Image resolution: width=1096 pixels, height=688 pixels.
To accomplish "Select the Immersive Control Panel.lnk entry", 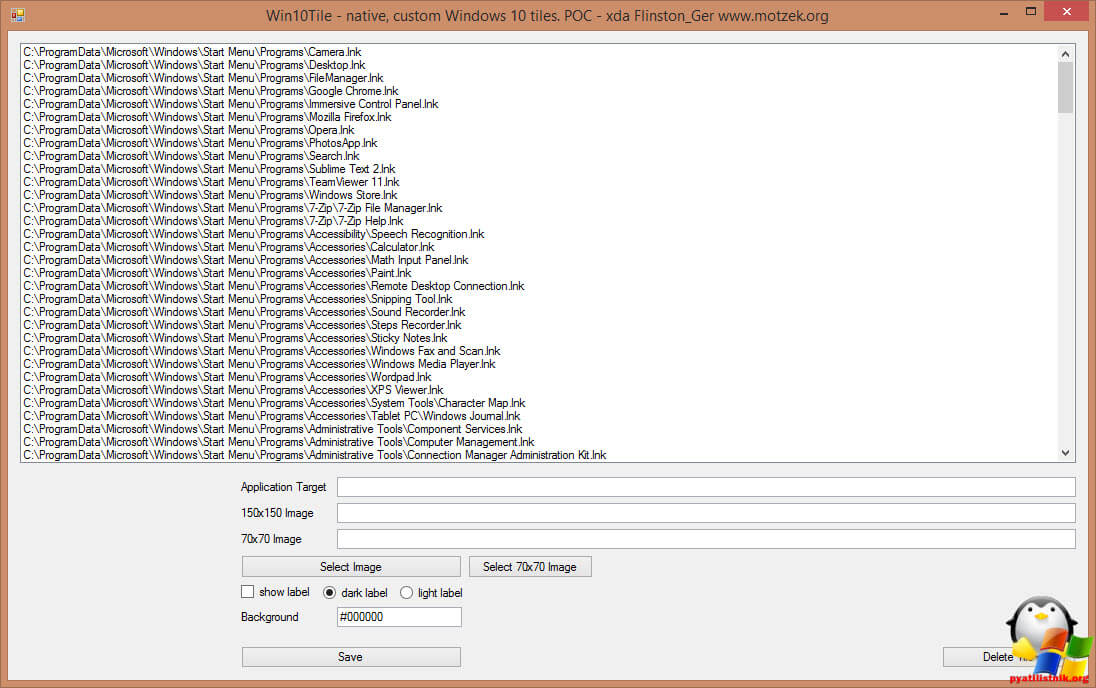I will coord(231,103).
